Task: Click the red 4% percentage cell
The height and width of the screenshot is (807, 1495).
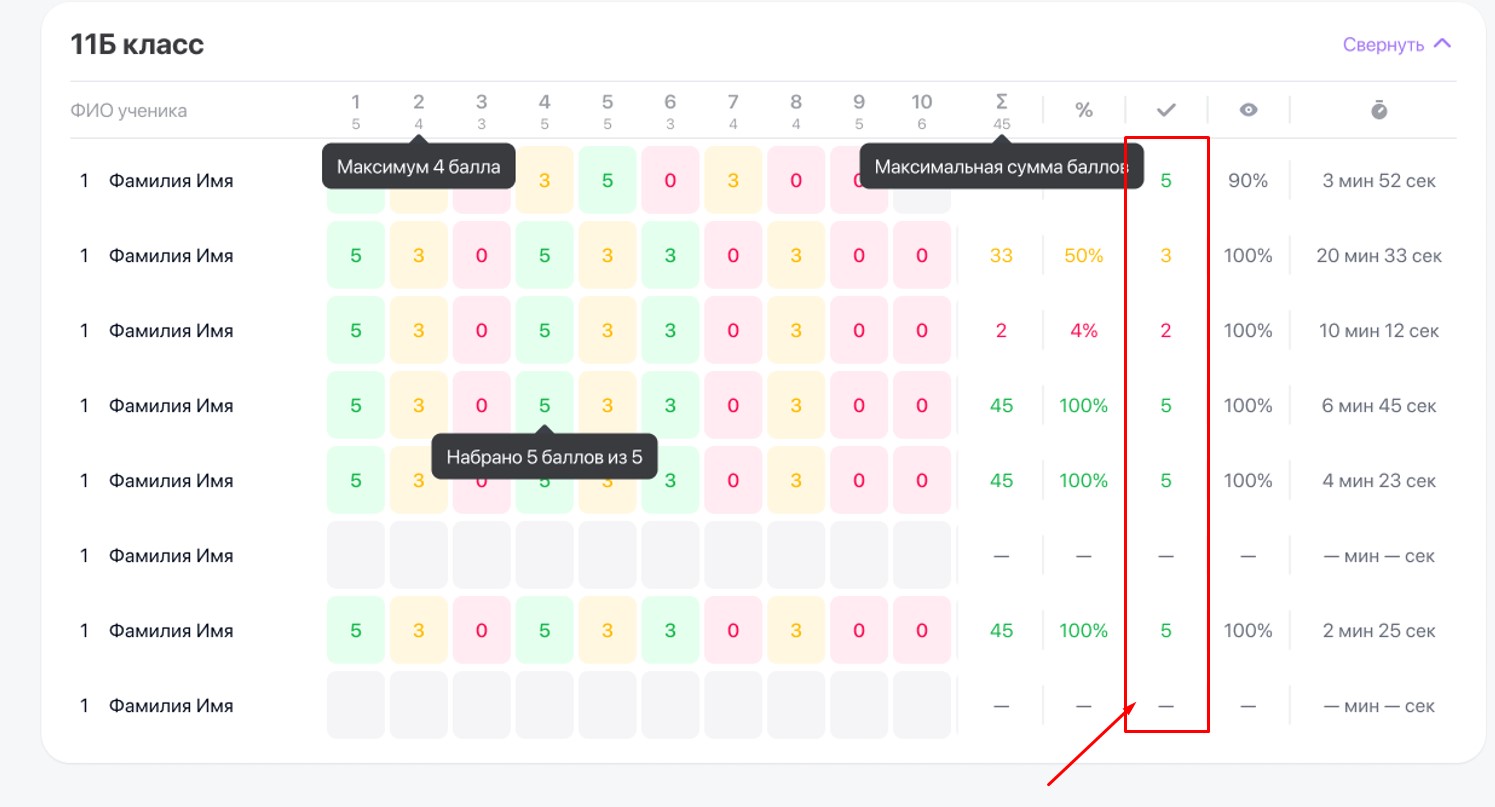Action: pyautogui.click(x=1083, y=331)
